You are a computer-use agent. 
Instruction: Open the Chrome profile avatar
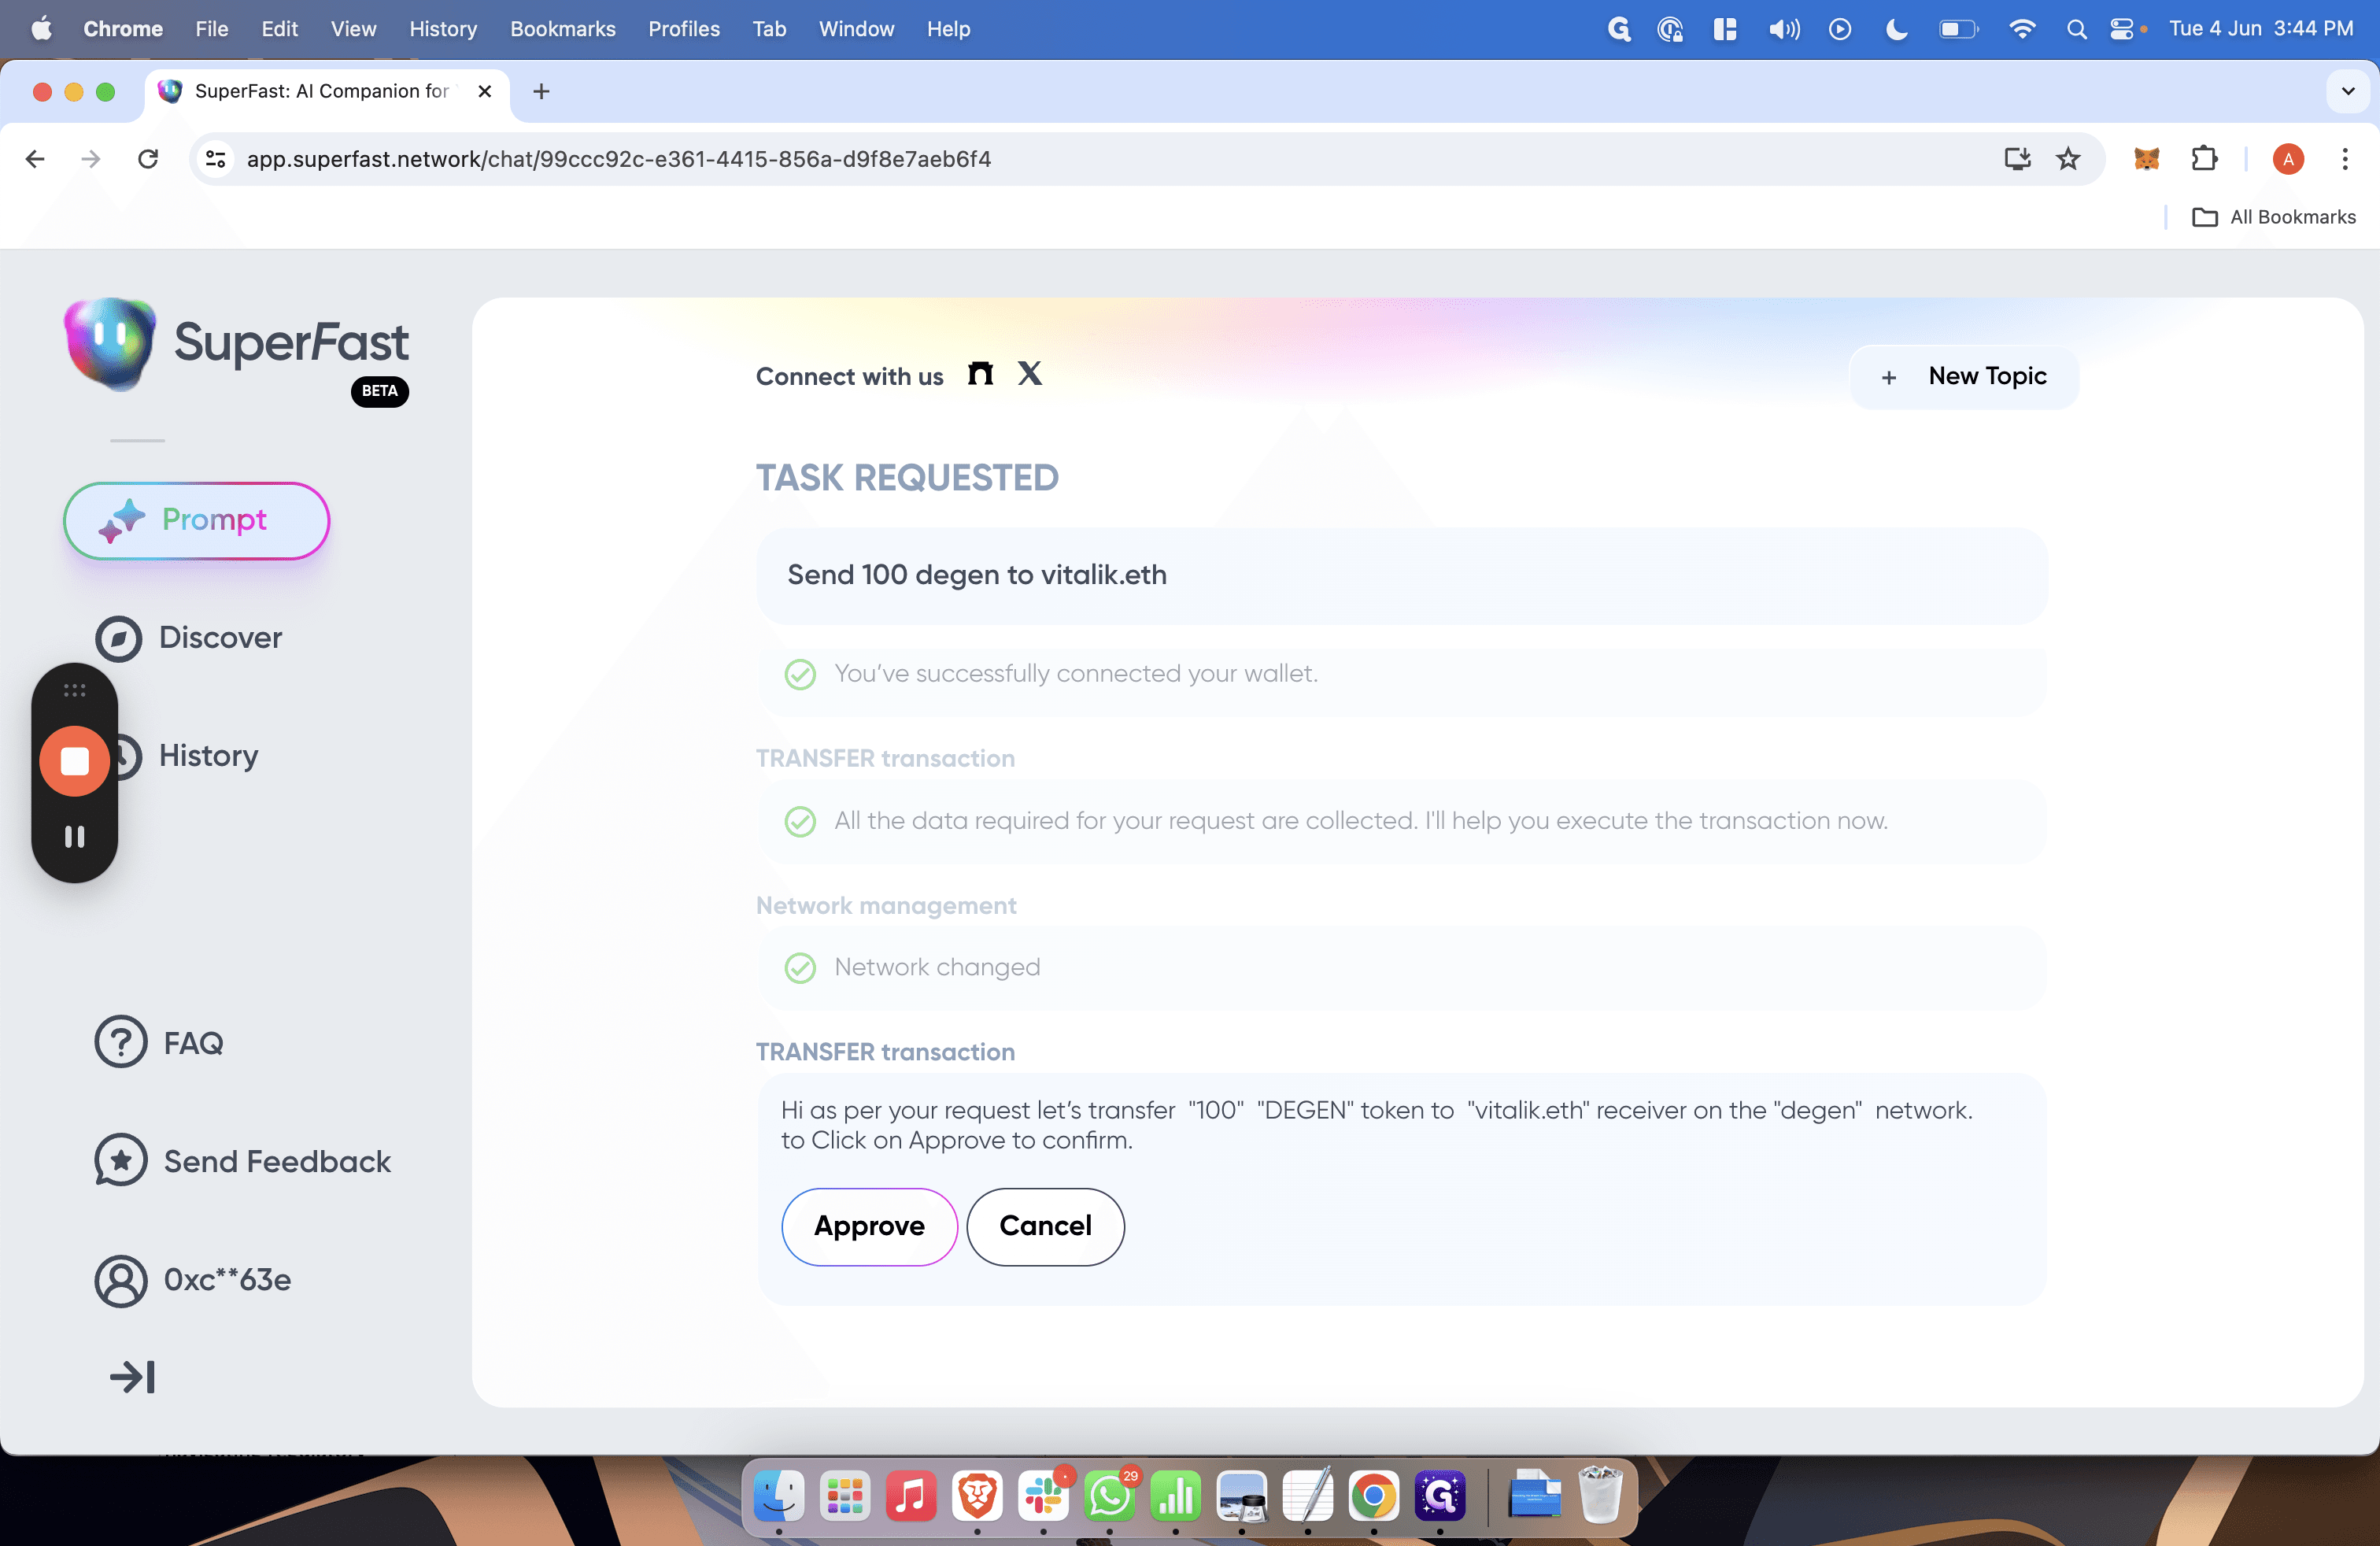click(x=2288, y=159)
